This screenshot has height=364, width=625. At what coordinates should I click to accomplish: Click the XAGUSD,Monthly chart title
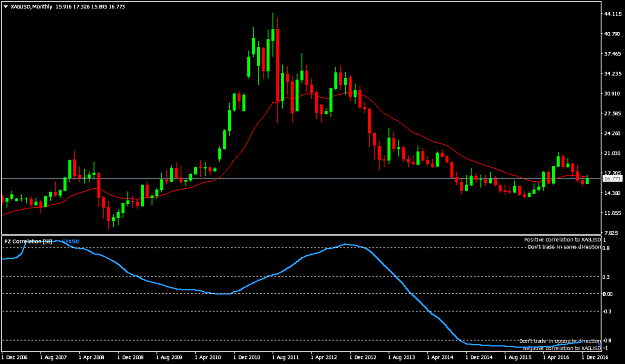point(31,7)
